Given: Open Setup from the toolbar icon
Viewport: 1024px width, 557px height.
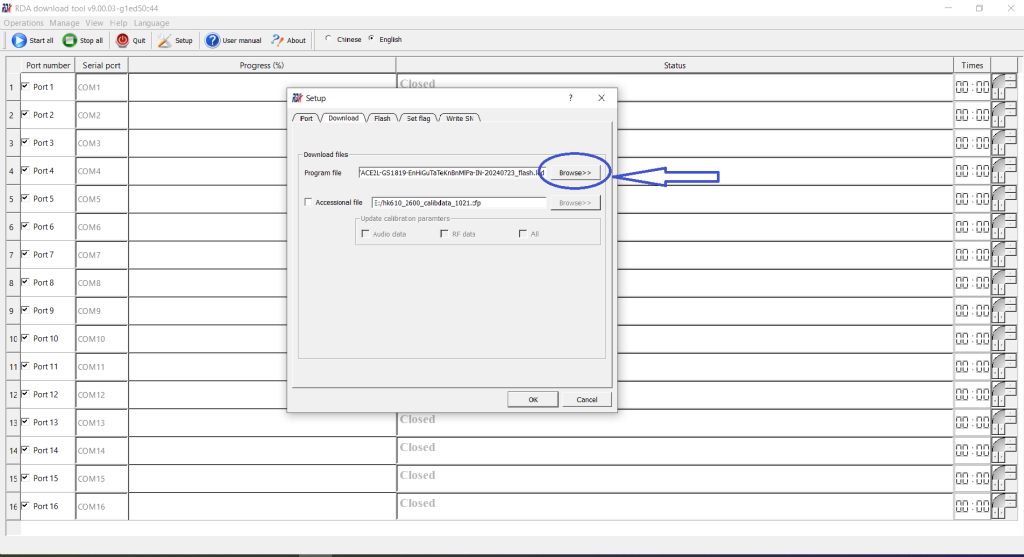Looking at the screenshot, I should [x=165, y=41].
